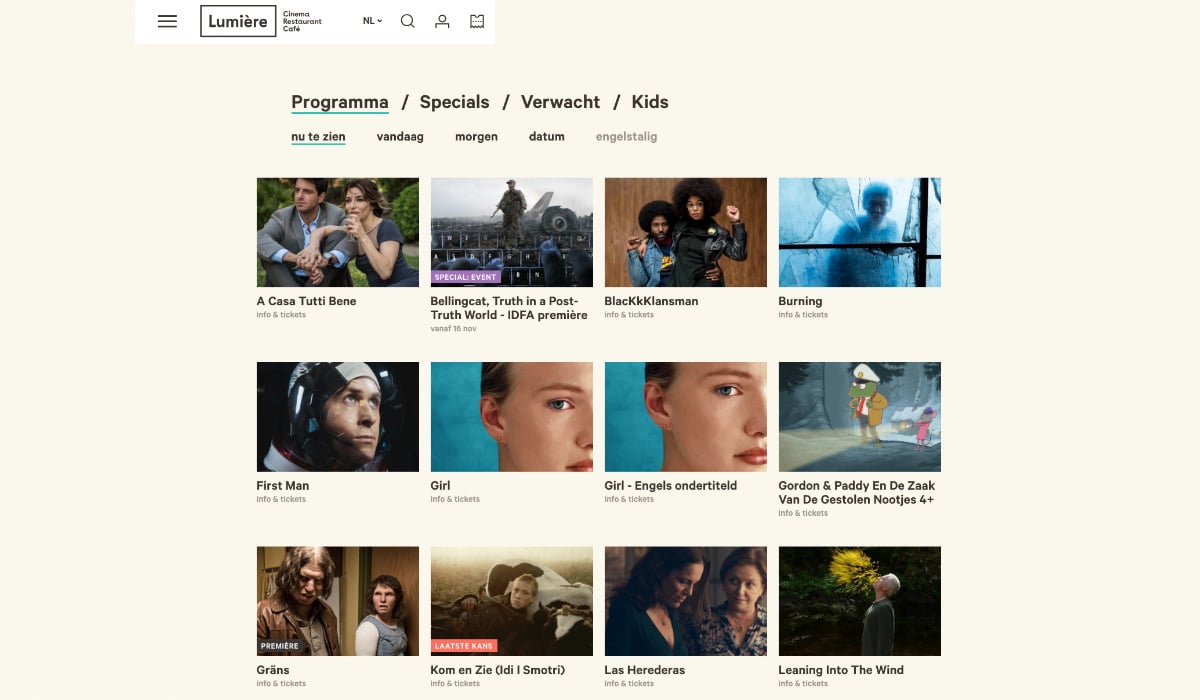Image resolution: width=1200 pixels, height=700 pixels.
Task: Click the 'Bellingcat, Truth in a Post-Truth World' title
Action: 509,308
